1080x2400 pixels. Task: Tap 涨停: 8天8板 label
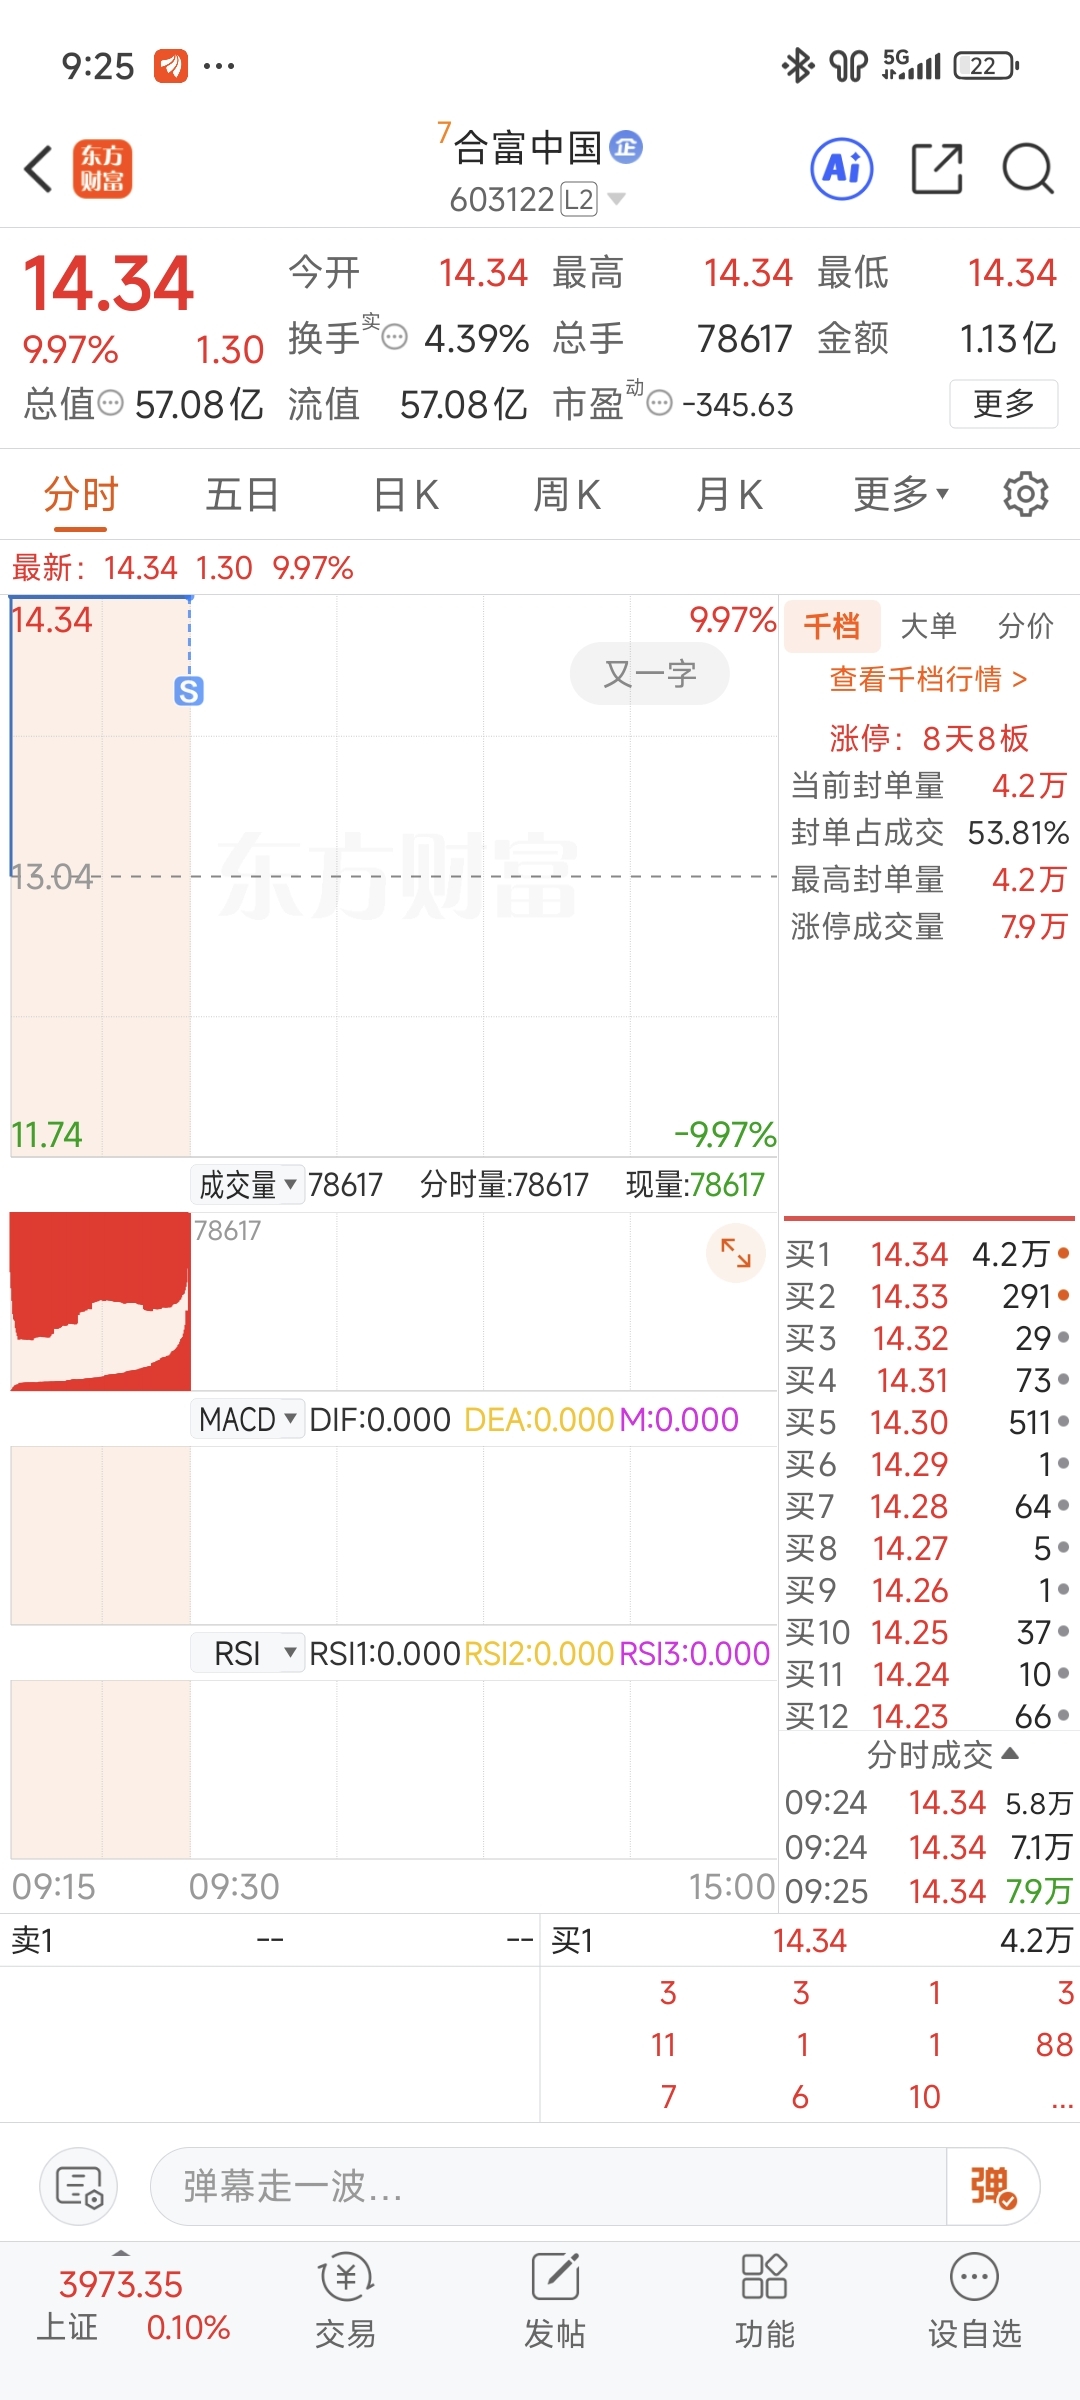[928, 738]
